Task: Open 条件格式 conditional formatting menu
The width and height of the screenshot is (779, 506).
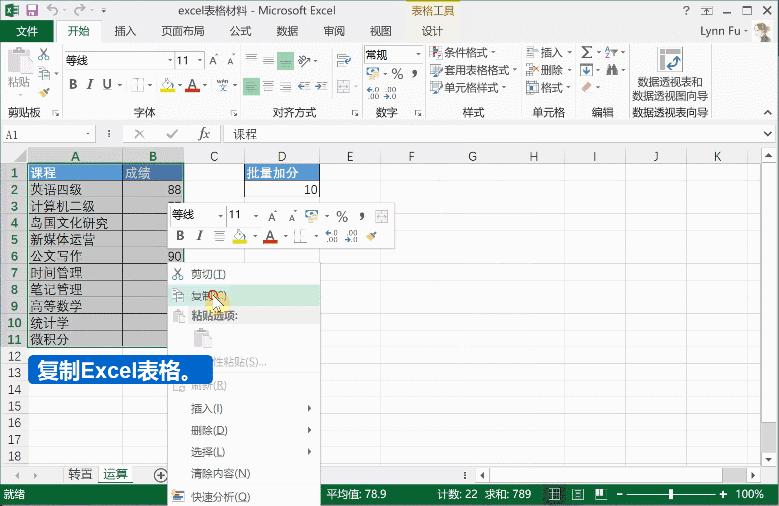Action: click(463, 53)
